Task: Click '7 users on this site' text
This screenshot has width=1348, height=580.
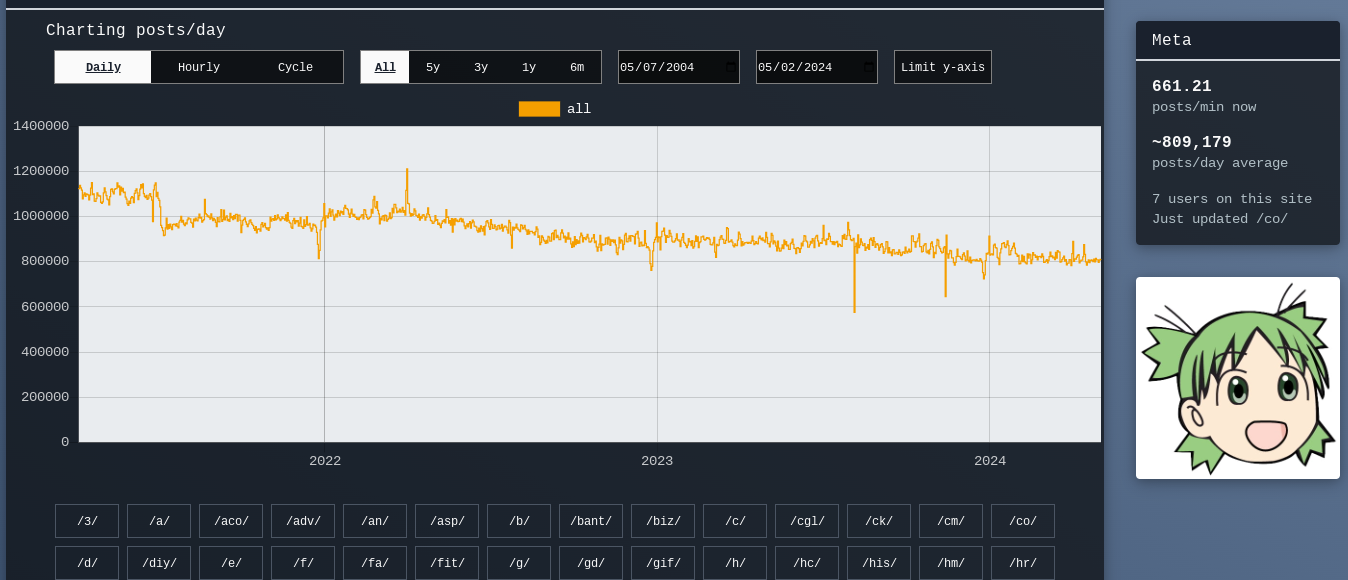Action: [x=1232, y=199]
